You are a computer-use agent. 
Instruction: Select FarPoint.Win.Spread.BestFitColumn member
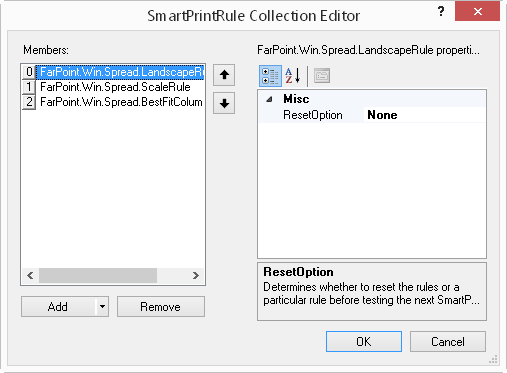click(121, 102)
